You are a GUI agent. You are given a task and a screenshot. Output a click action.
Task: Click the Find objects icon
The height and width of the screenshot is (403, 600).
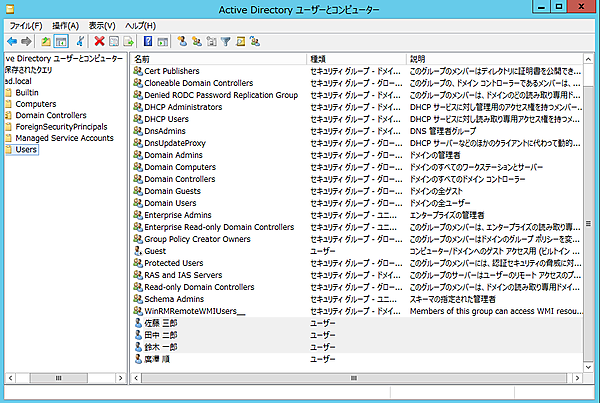pos(240,41)
